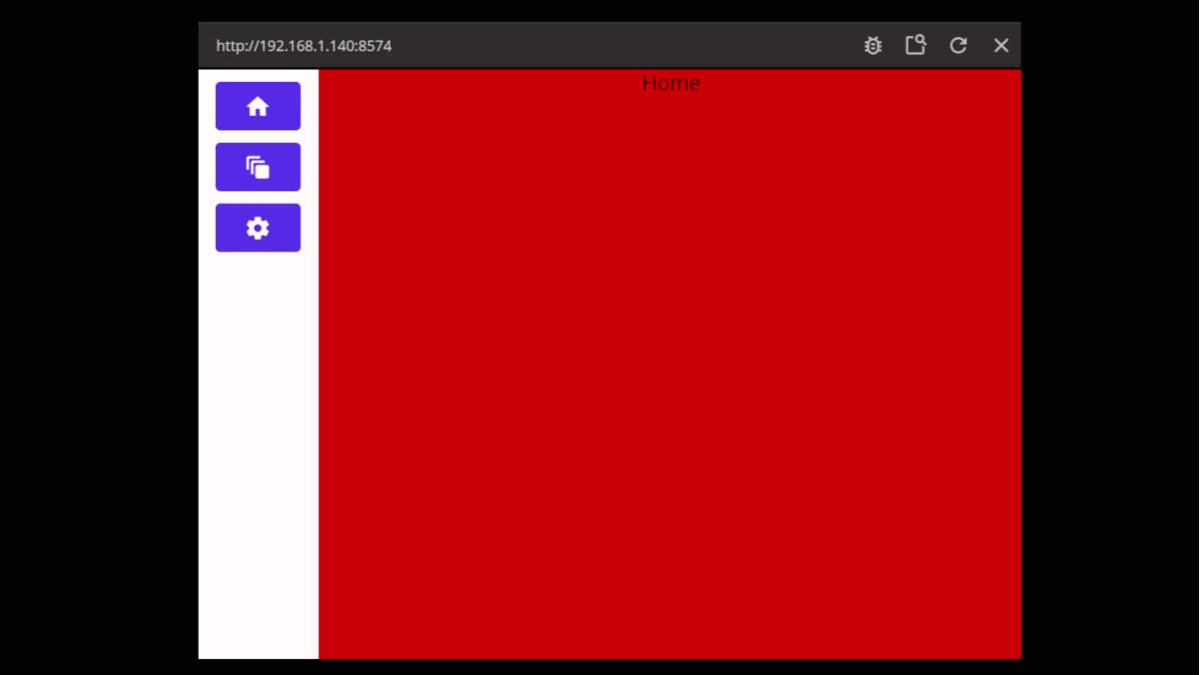Click the Home heading text
Viewport: 1200px width, 675px height.
click(671, 83)
